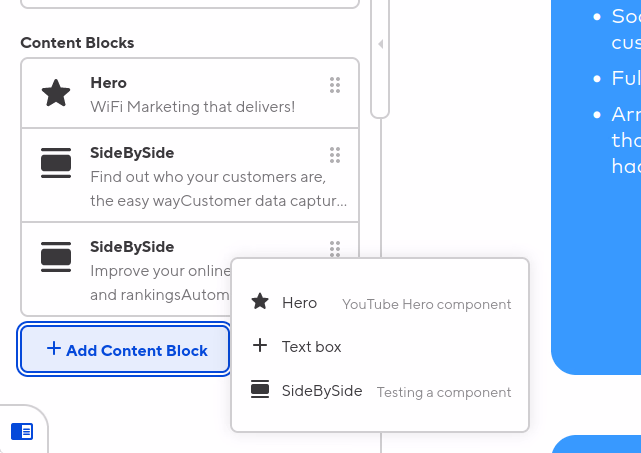The image size is (641, 453).
Task: Open the Hero 'WiFi Marketing that delivers!' block
Action: [192, 94]
